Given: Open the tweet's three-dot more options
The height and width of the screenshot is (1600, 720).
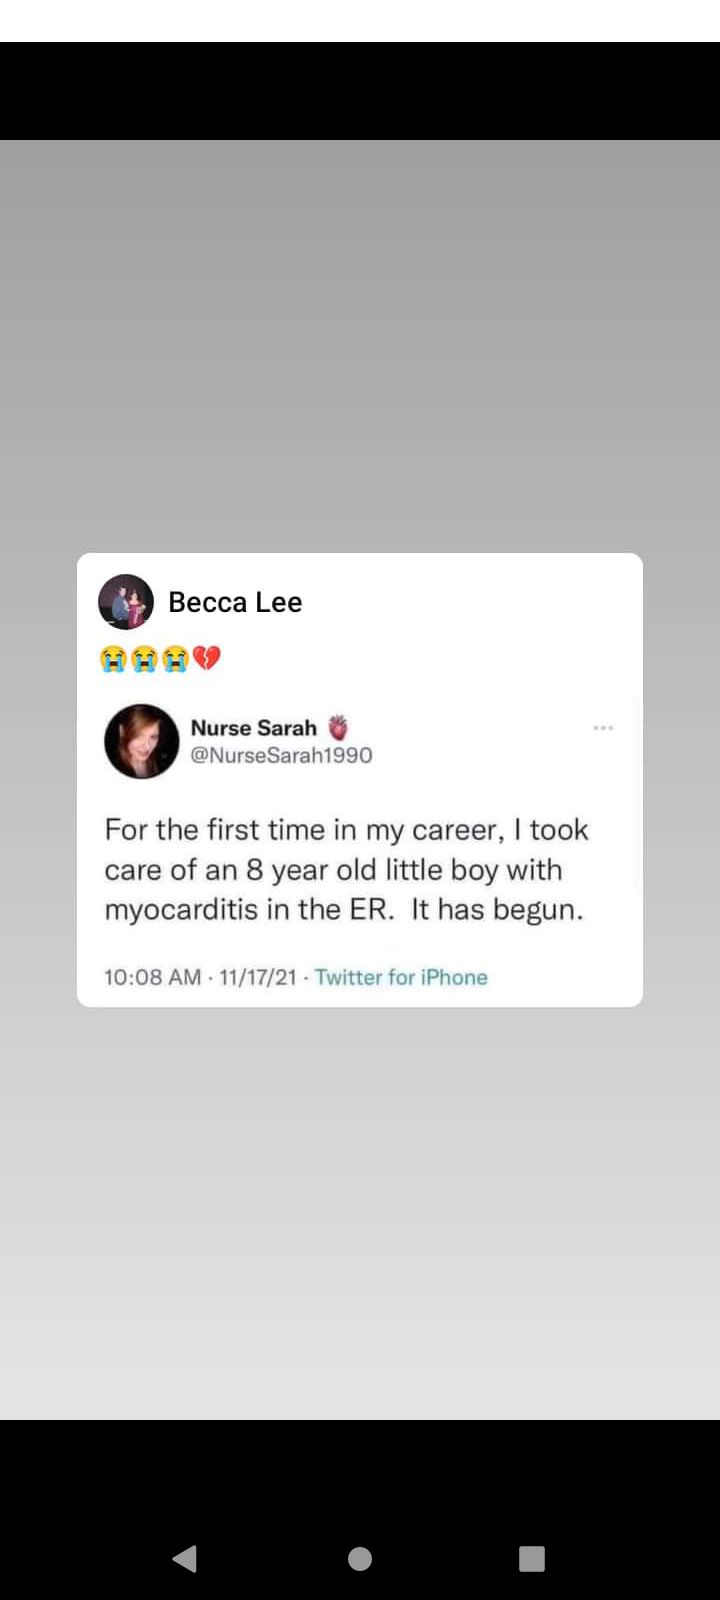Looking at the screenshot, I should (x=603, y=728).
